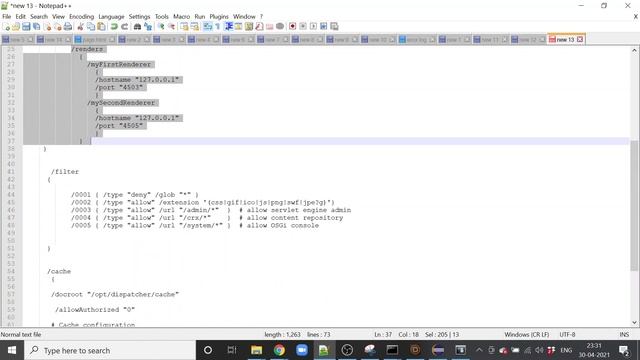Click the Save toolbar icon
This screenshot has width=640, height=360.
(26, 27)
